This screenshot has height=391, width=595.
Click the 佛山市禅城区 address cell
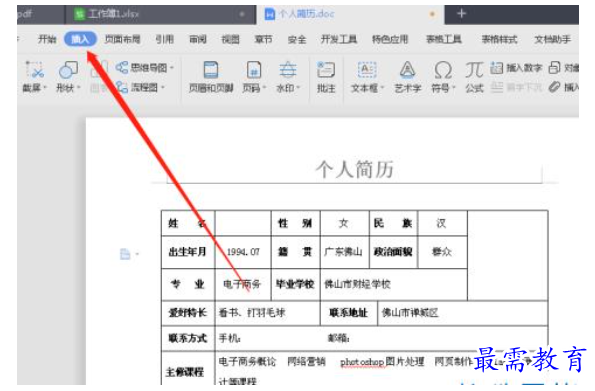463,313
